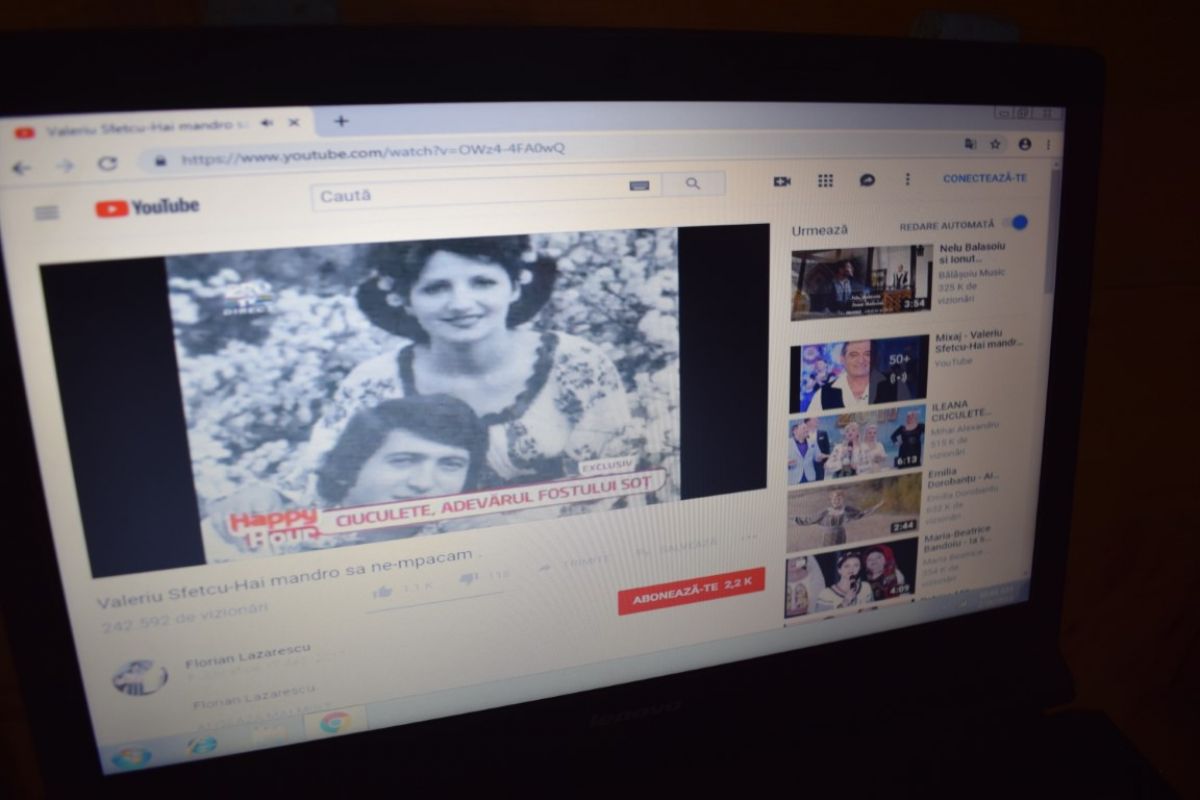Viewport: 1200px width, 800px height.
Task: Open Chrome's three-dot menu
Action: 1048,145
